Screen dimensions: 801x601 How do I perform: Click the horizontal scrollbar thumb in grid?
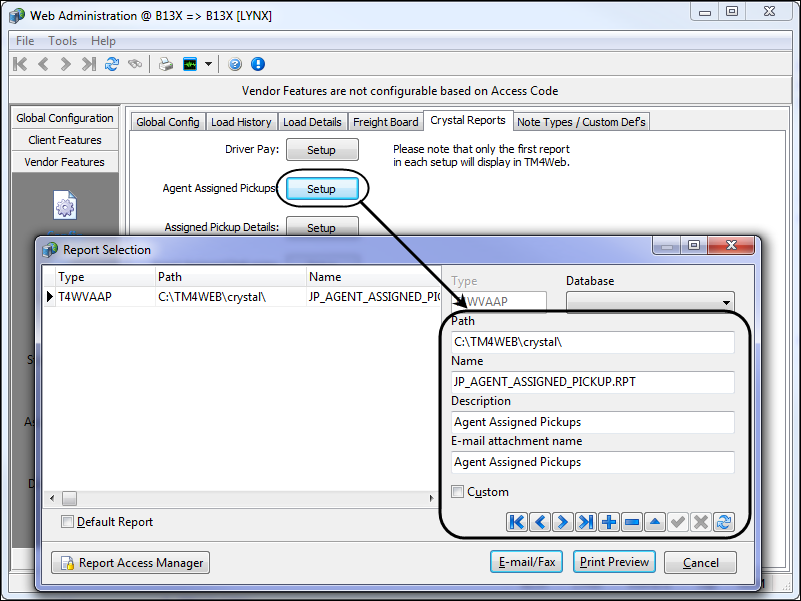[x=69, y=498]
